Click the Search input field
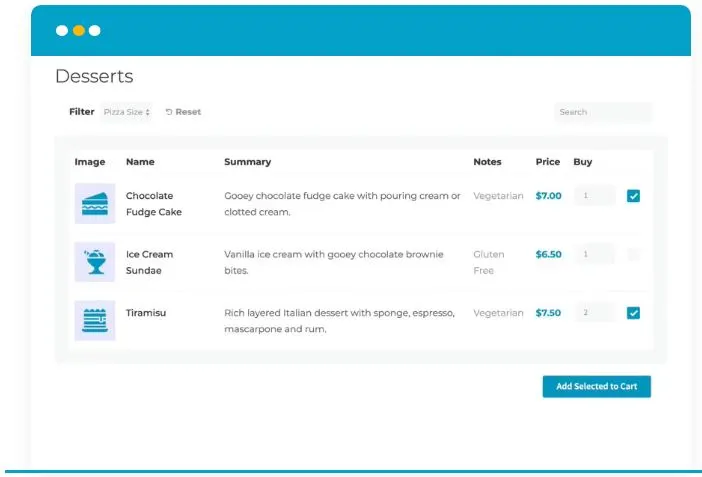This screenshot has width=702, height=477. pos(602,112)
